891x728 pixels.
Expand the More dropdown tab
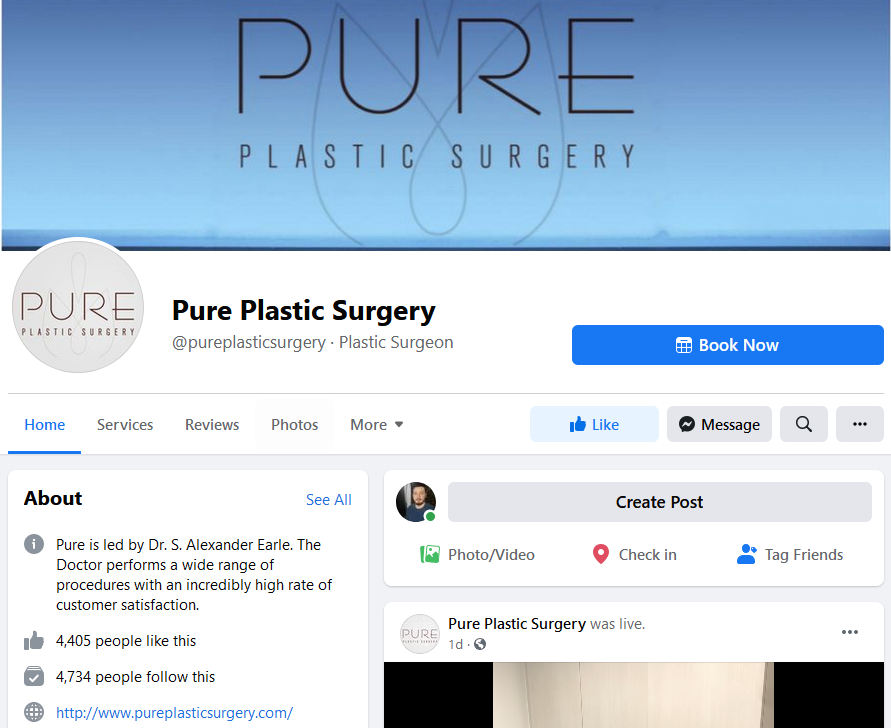[377, 425]
